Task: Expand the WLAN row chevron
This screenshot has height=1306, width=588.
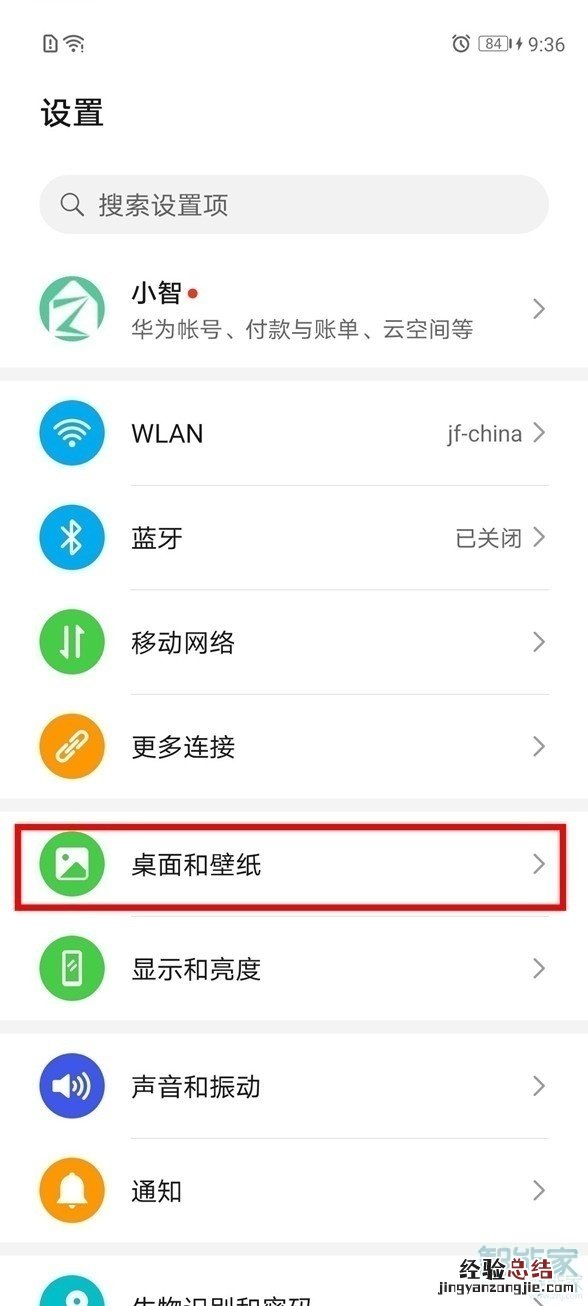Action: pos(539,433)
